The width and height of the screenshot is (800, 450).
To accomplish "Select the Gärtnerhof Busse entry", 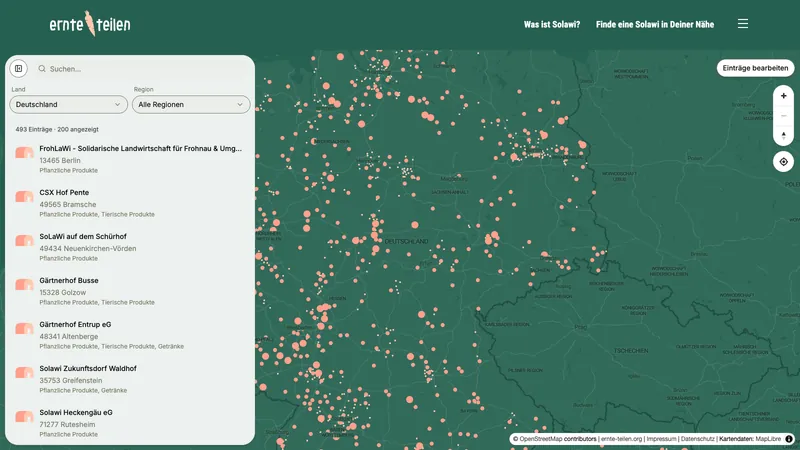I will coord(130,290).
